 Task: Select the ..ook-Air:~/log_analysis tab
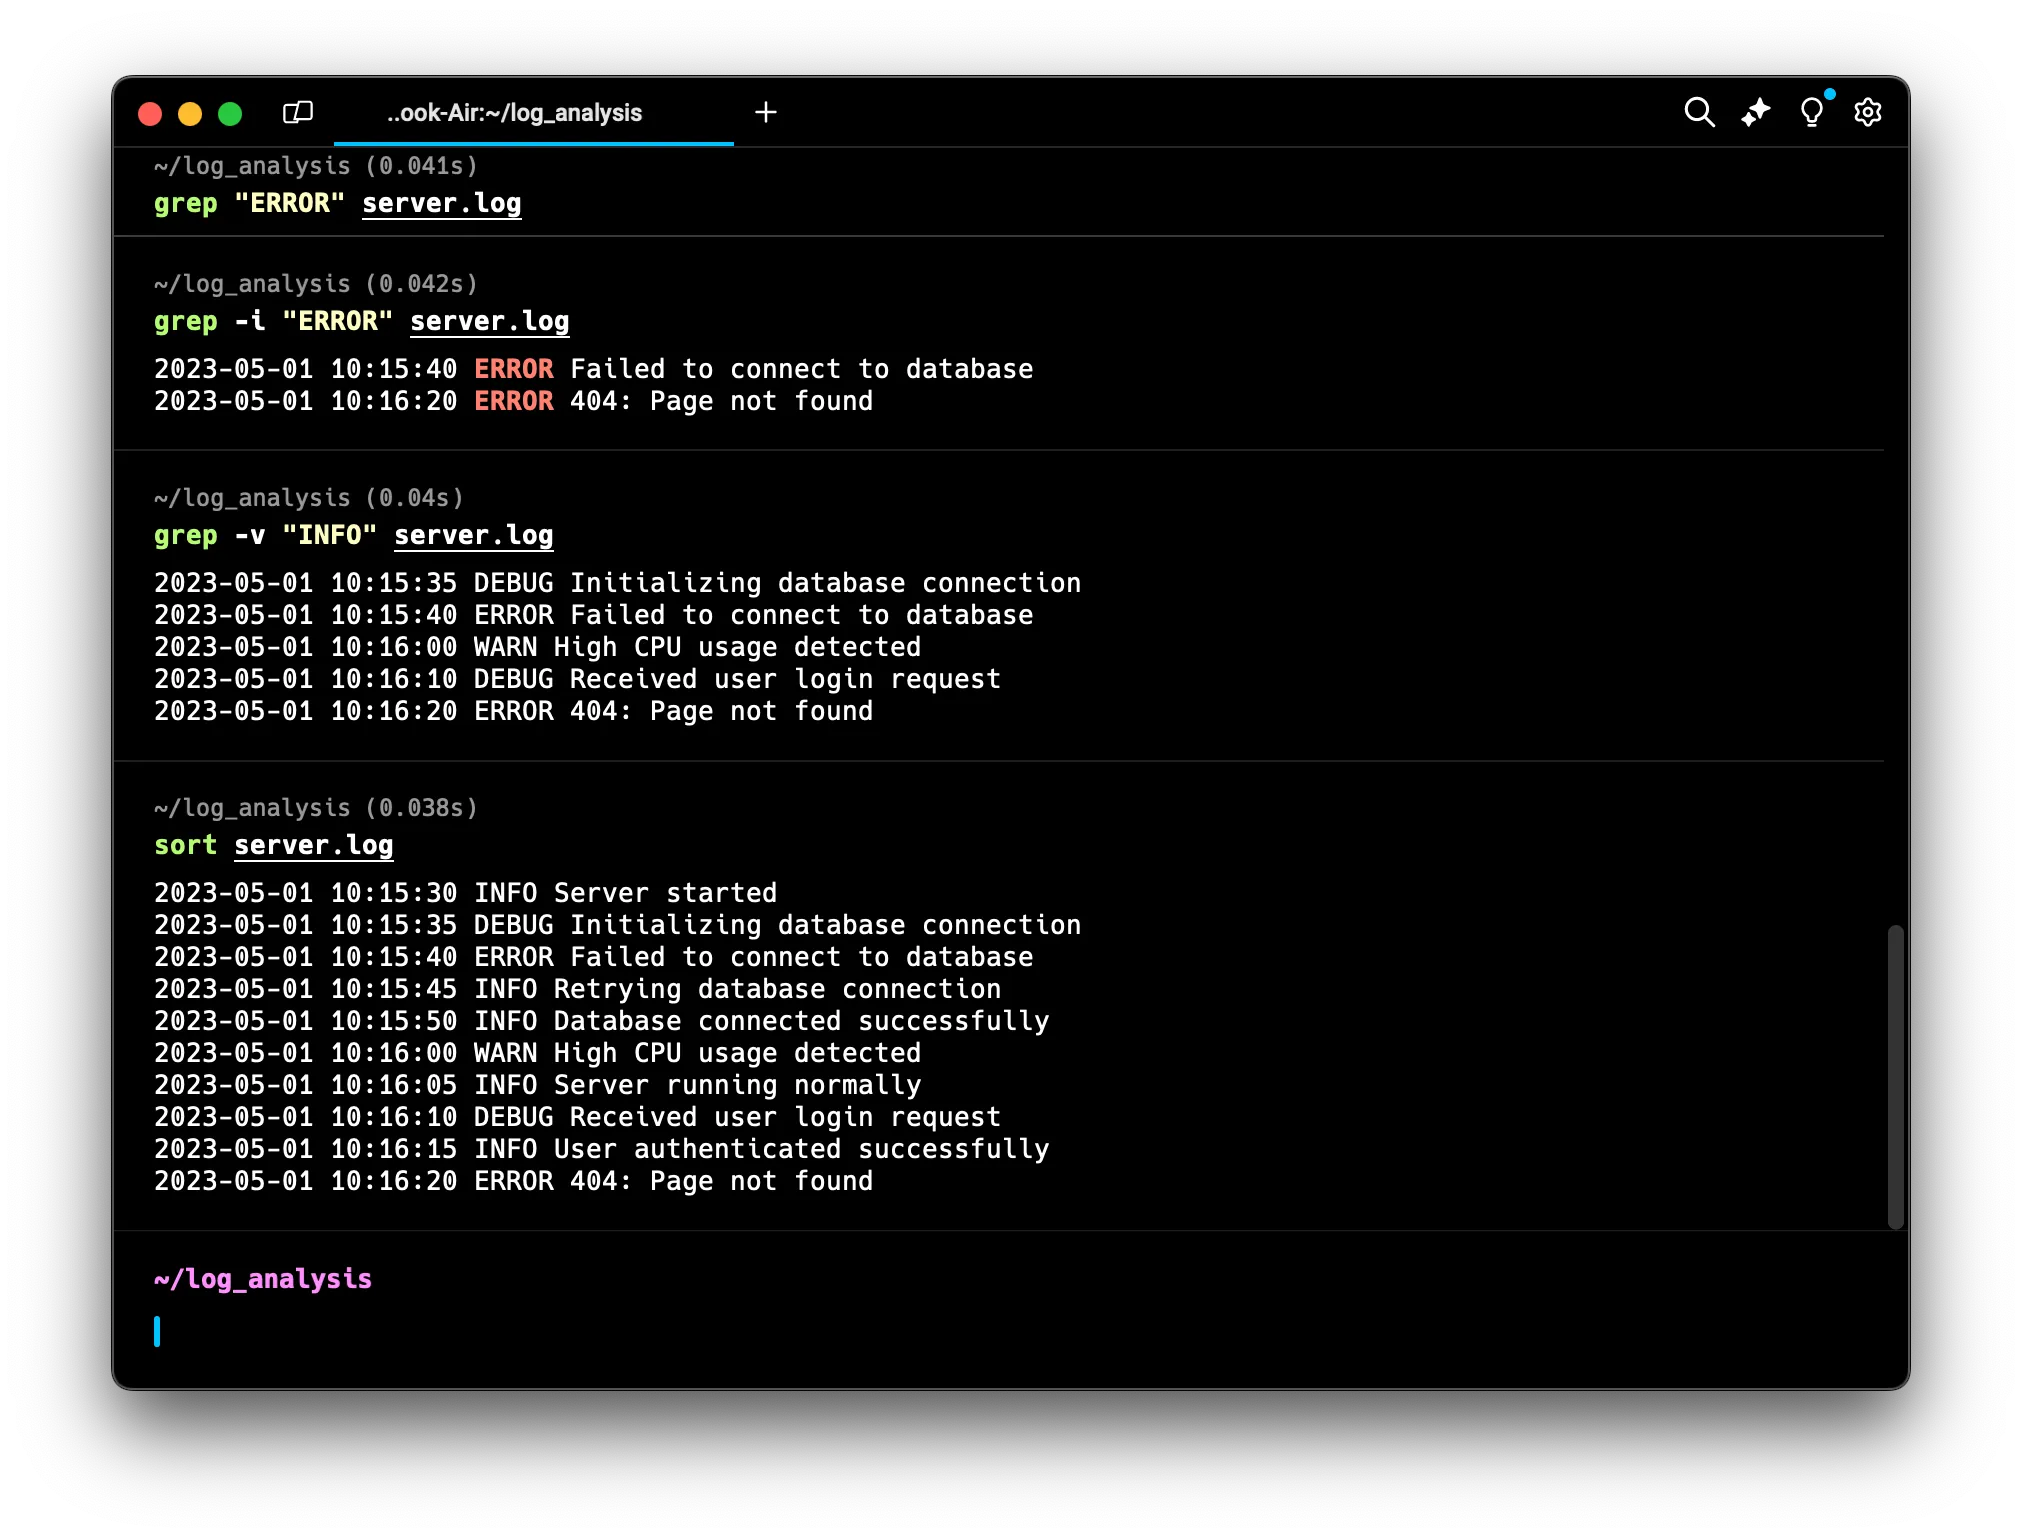point(514,113)
